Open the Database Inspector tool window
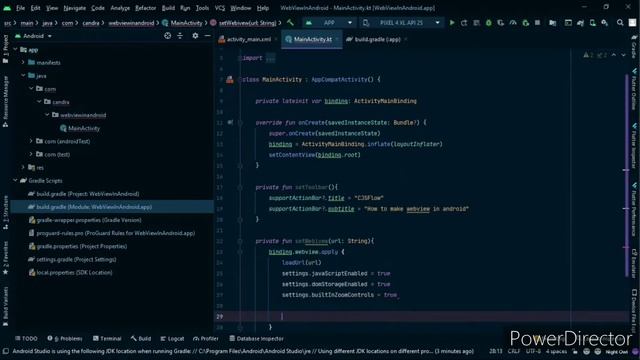Image resolution: width=640 pixels, height=360 pixels. 256,338
